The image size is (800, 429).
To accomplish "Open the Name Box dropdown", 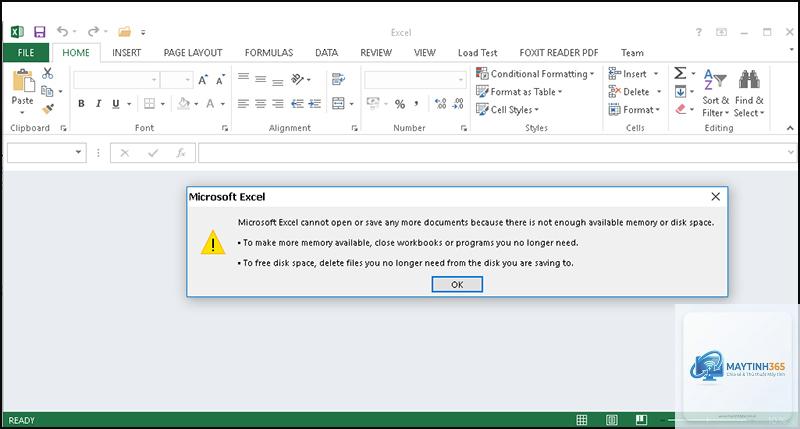I will pyautogui.click(x=78, y=152).
